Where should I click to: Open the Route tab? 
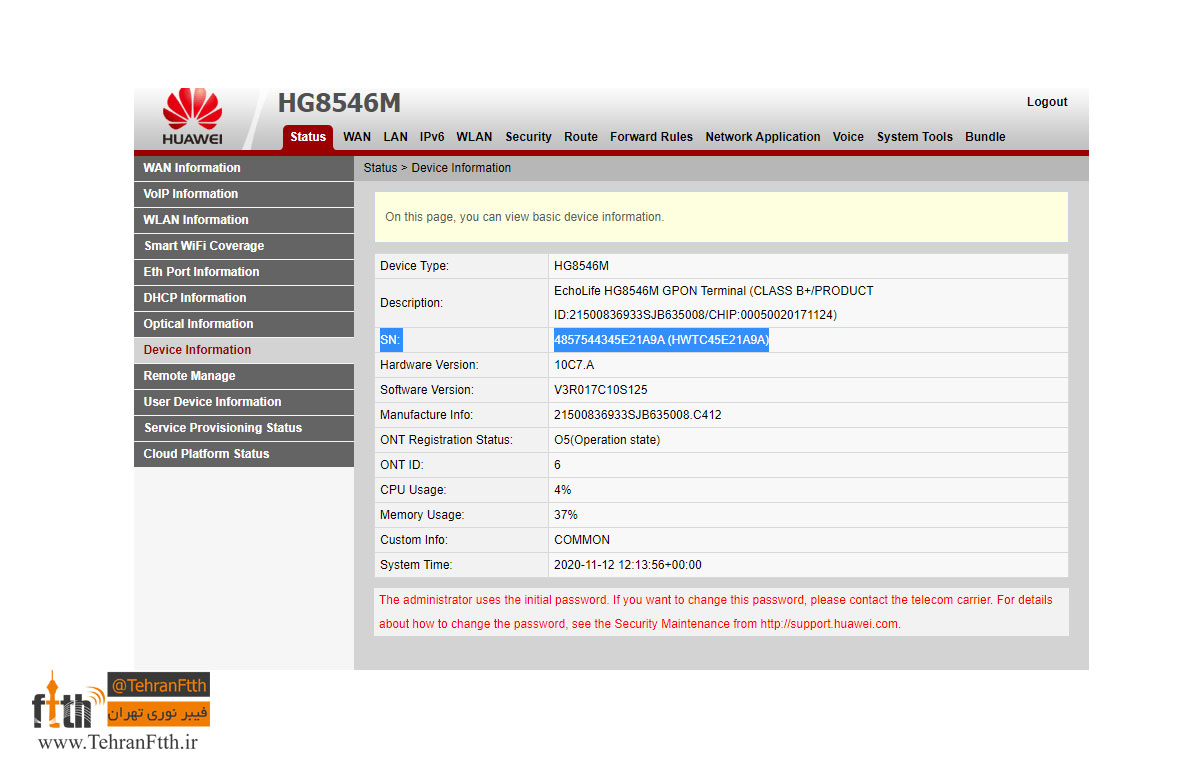coord(581,137)
